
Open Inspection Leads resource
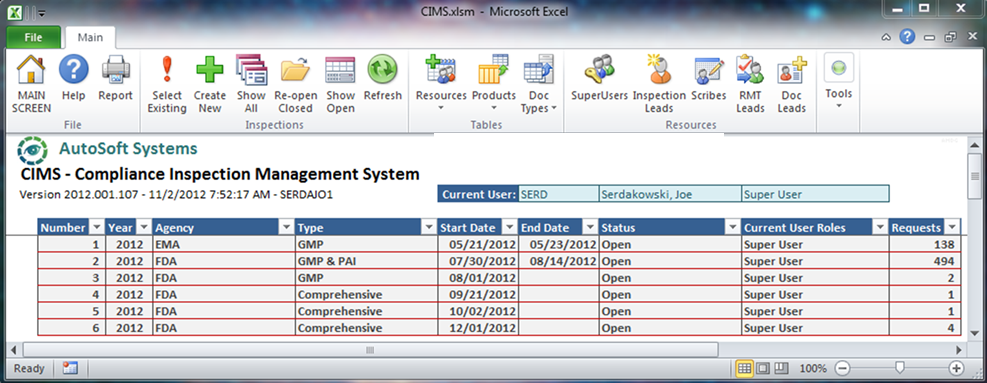click(659, 85)
